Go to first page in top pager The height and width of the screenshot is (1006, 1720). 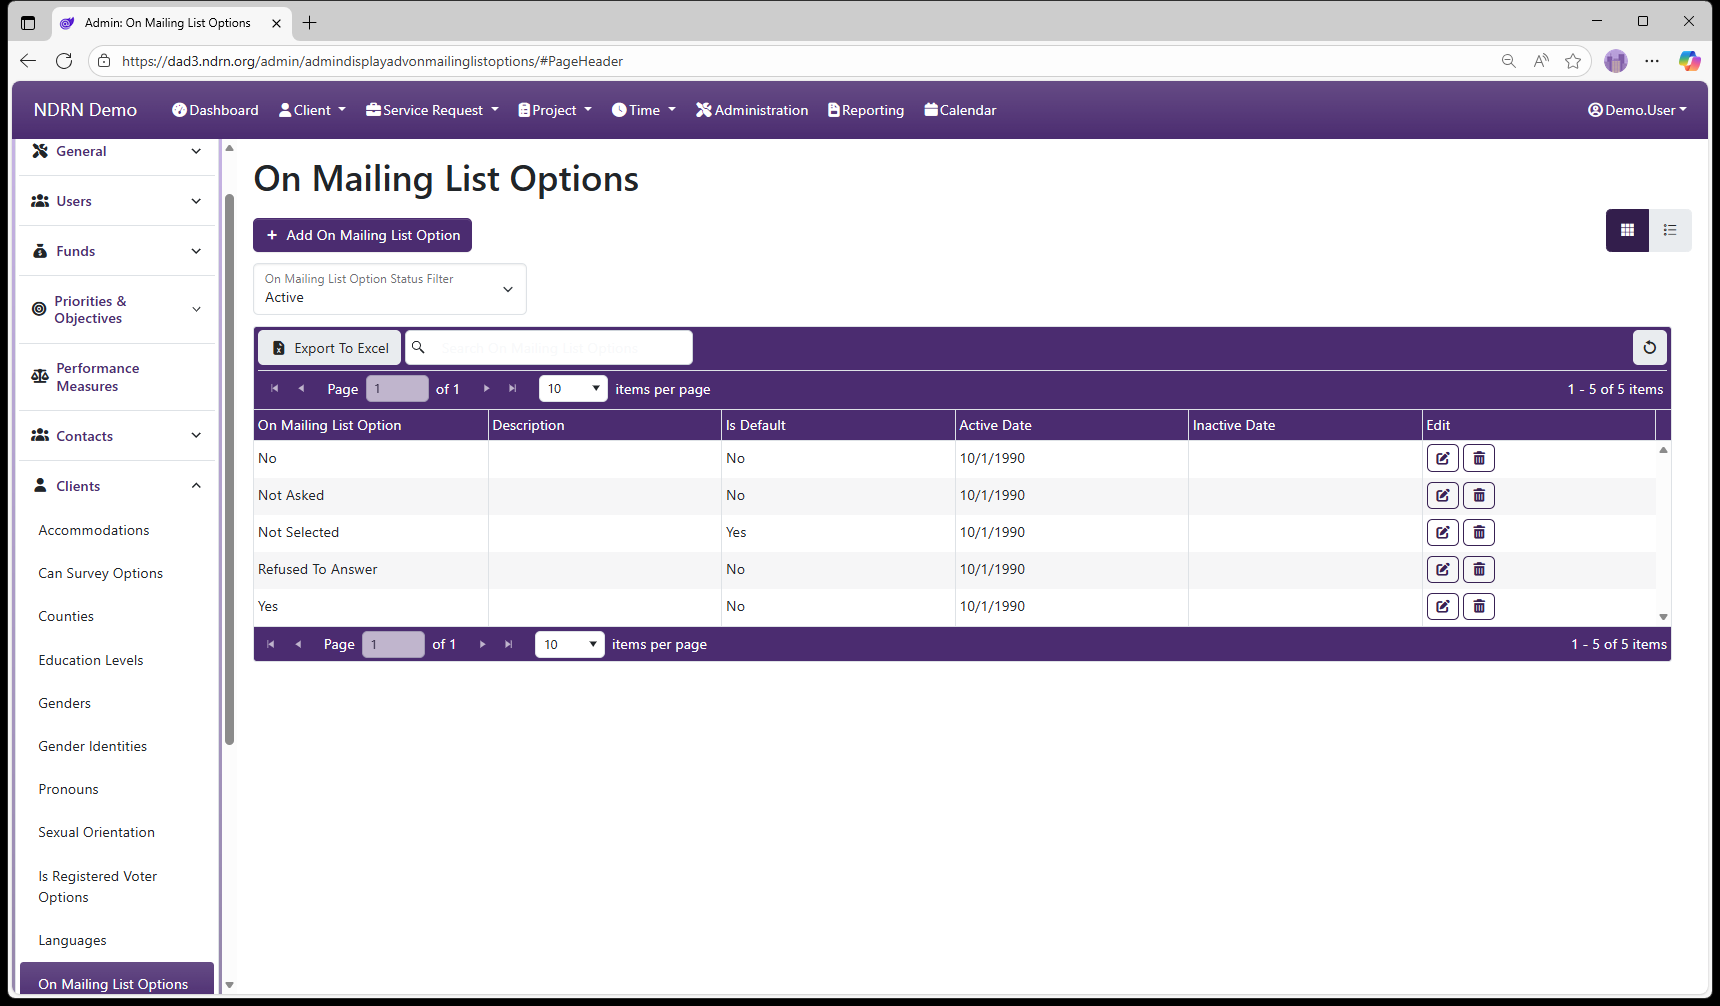click(x=274, y=388)
